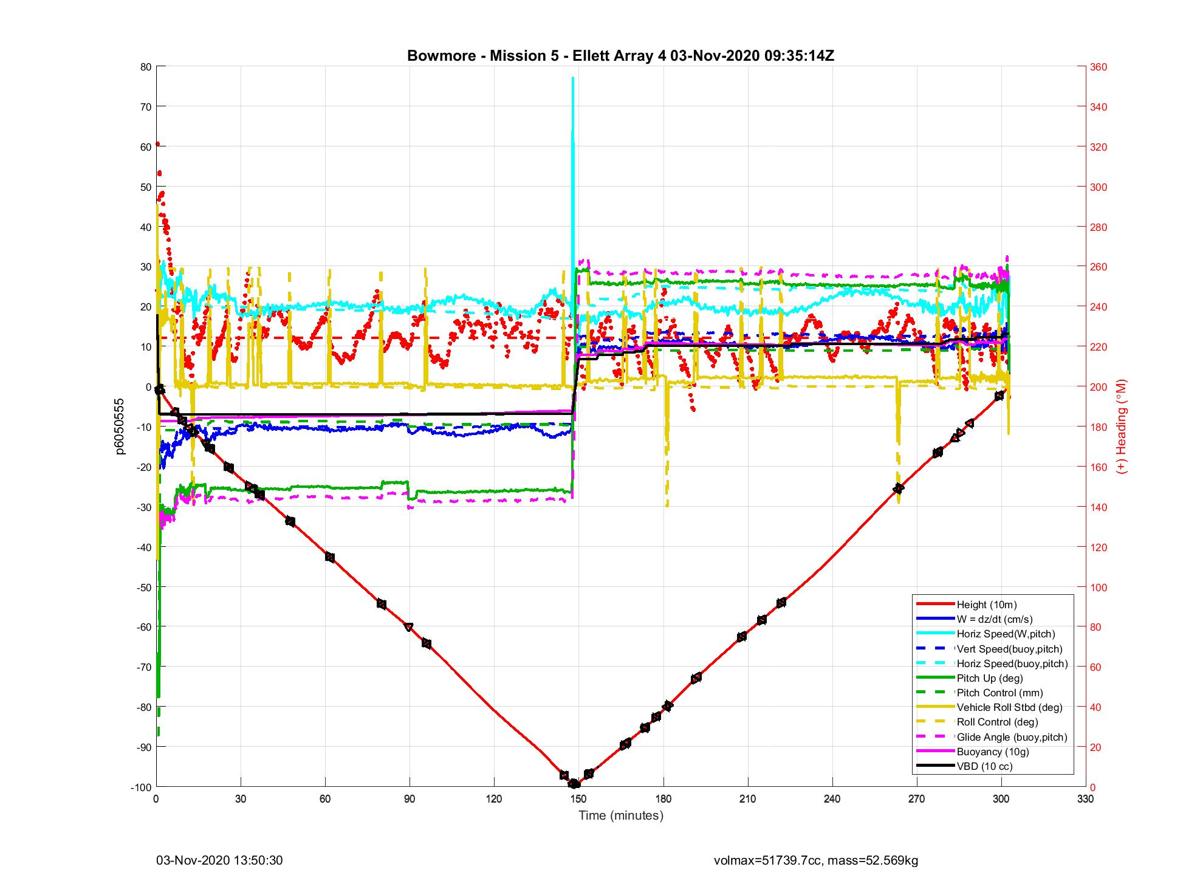Click the right heading axis tick "280"

1099,227
